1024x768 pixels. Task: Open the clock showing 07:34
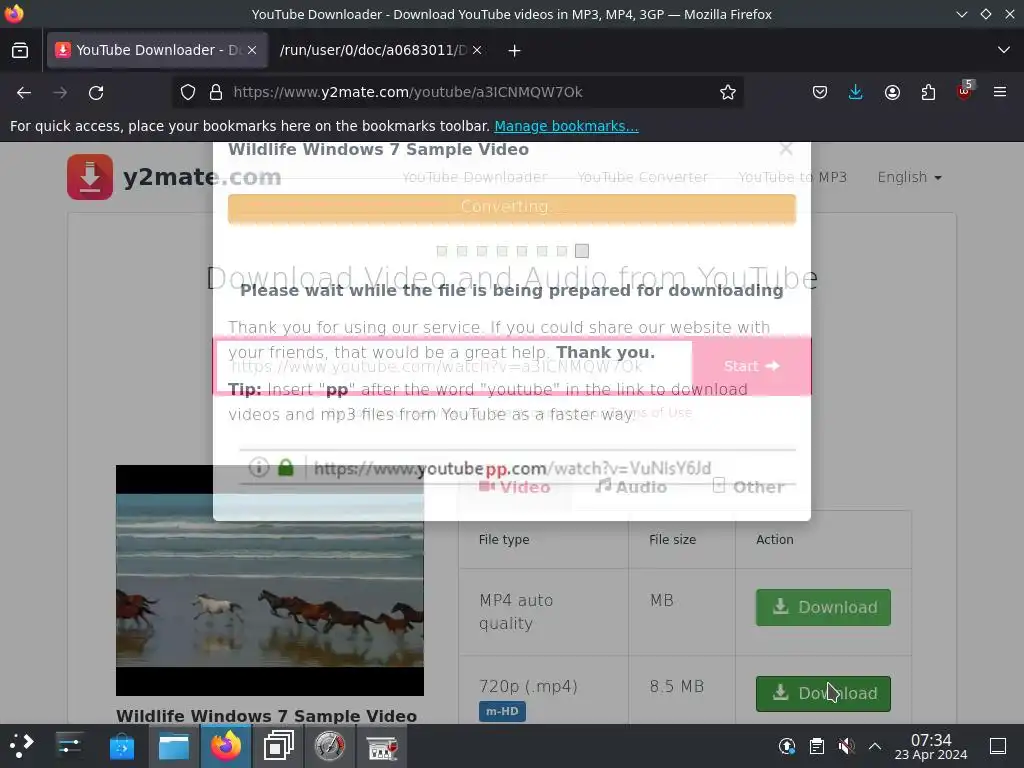click(931, 746)
